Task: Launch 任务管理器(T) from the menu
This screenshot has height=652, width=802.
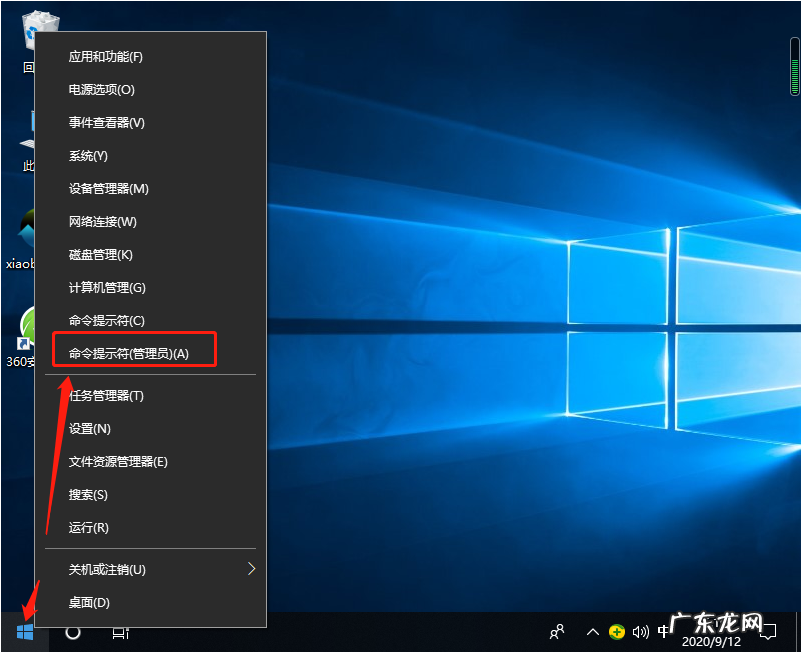Action: click(x=110, y=395)
